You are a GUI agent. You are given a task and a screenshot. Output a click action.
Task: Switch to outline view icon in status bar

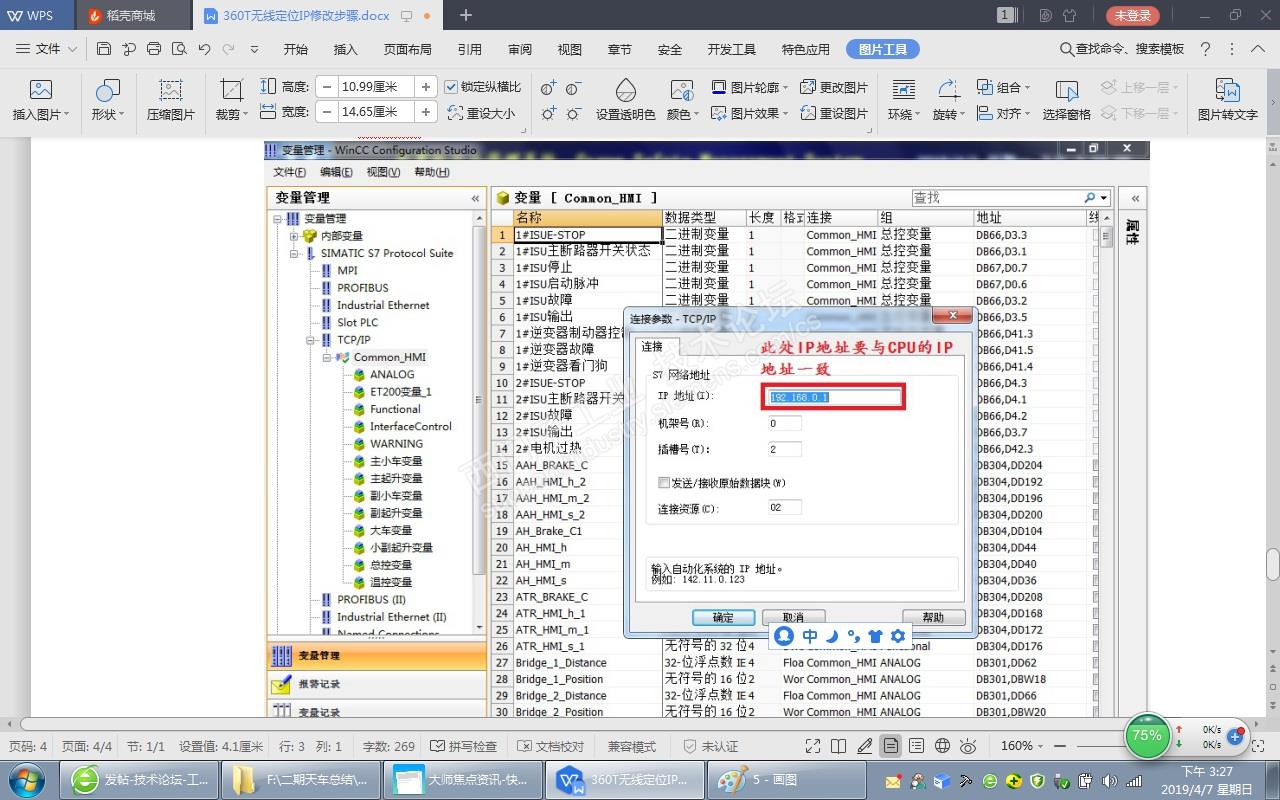916,746
